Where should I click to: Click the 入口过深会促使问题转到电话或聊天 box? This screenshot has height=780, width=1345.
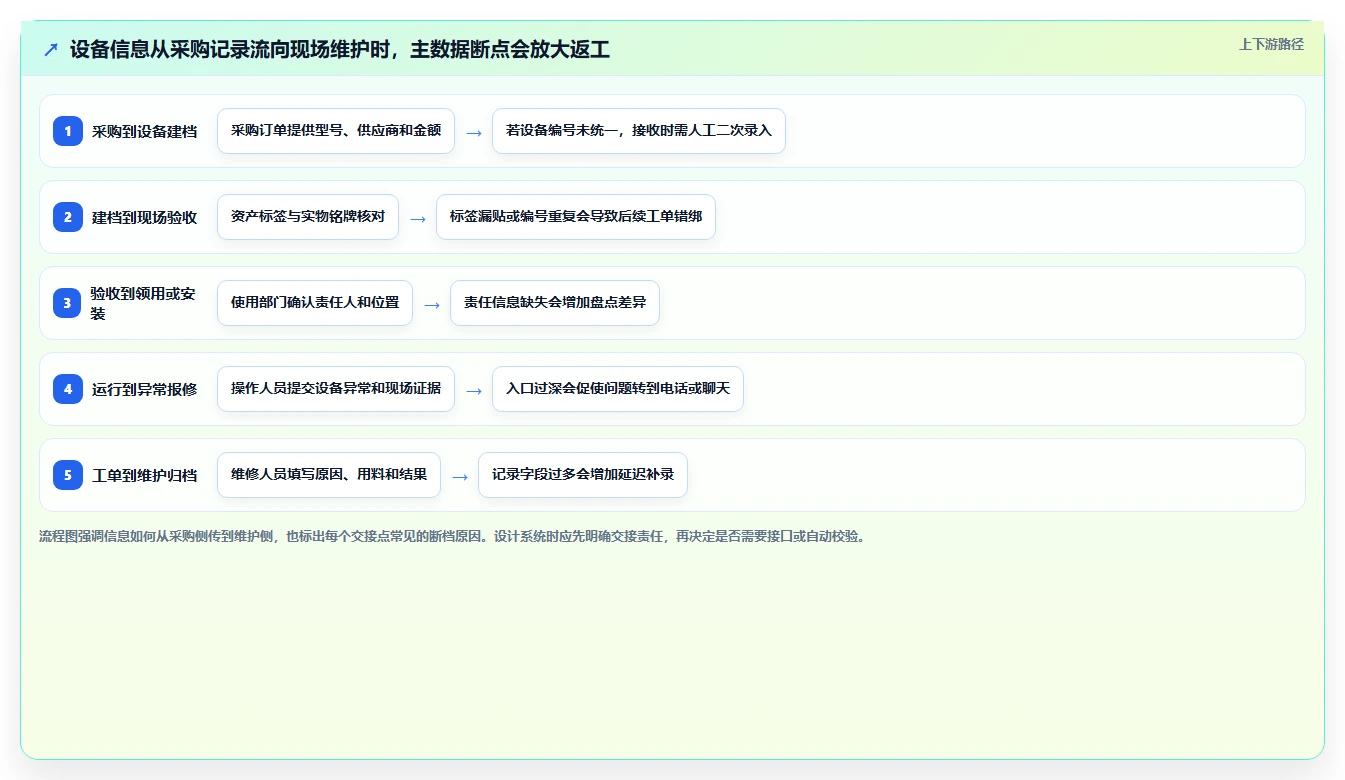pos(618,389)
